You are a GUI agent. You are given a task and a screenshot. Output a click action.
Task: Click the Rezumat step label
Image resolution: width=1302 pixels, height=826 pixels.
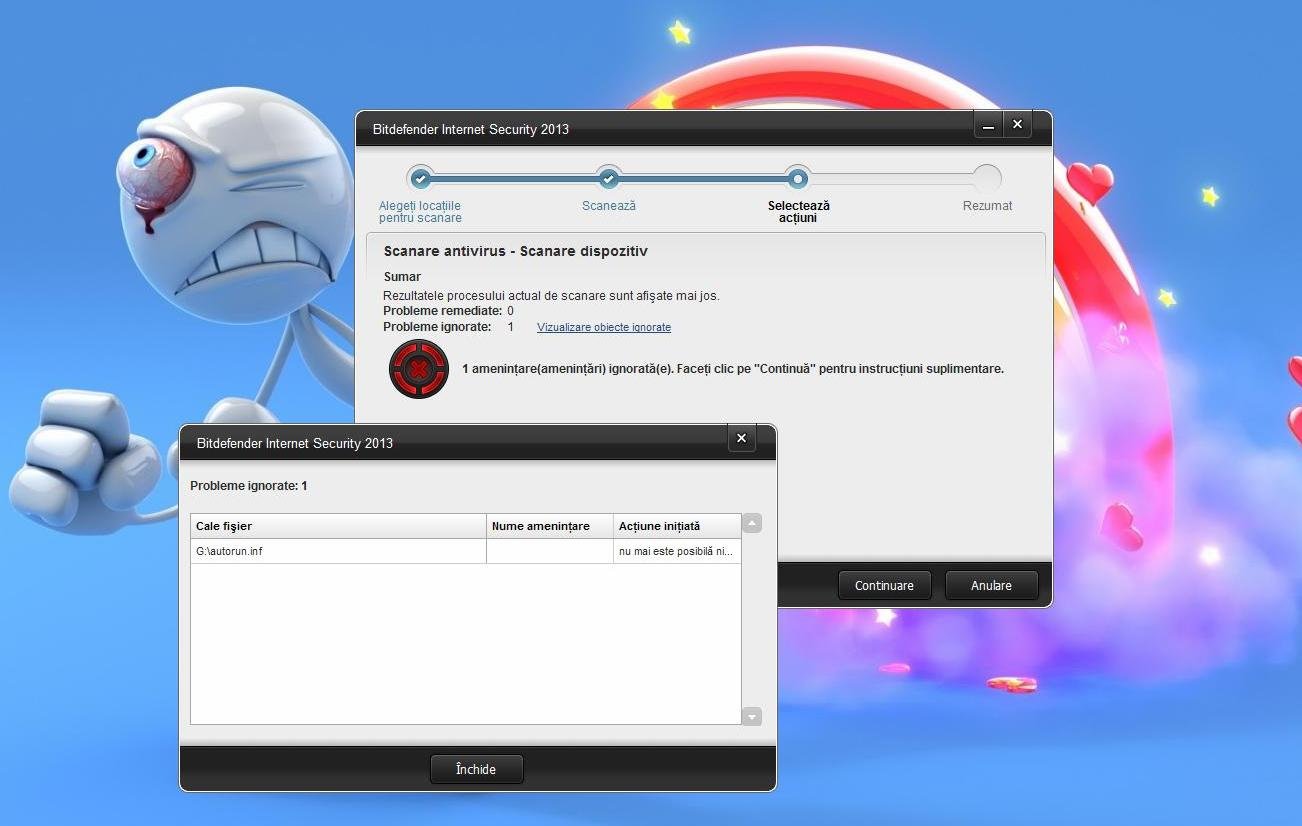(987, 205)
